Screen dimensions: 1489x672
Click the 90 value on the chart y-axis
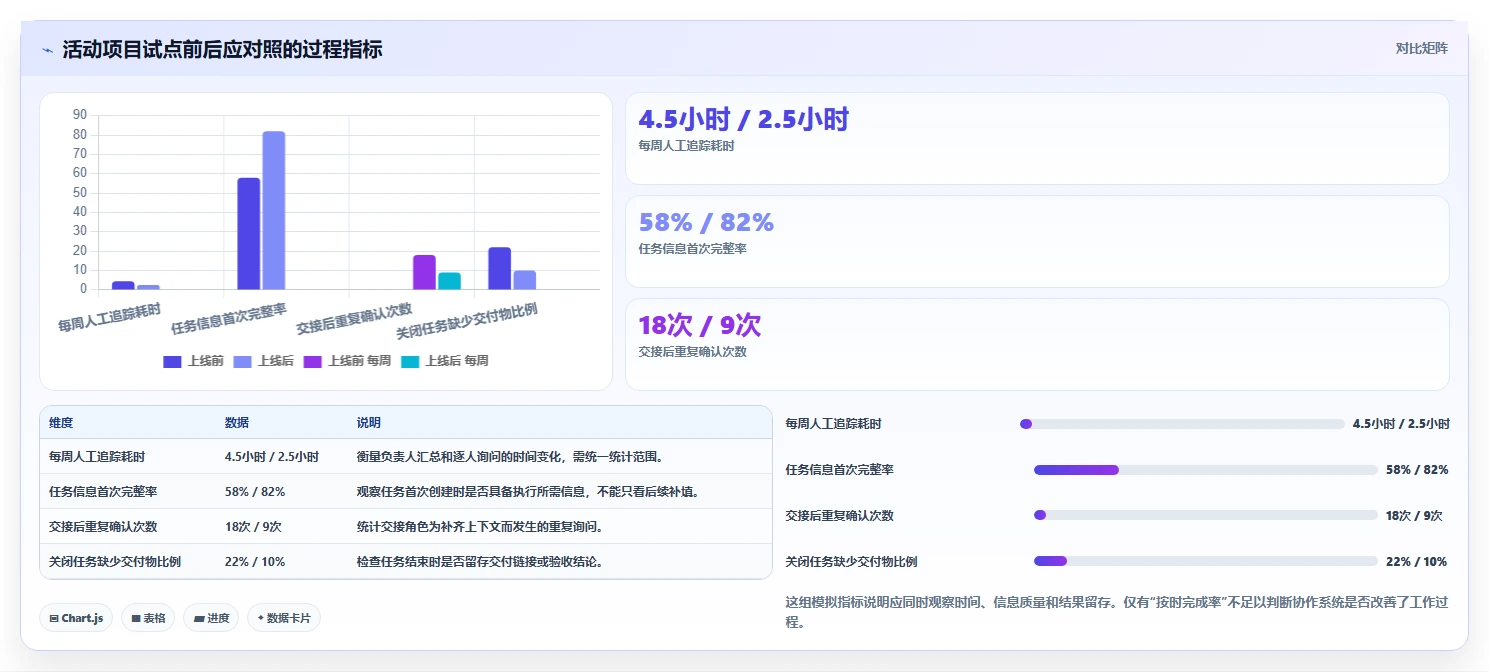click(80, 115)
